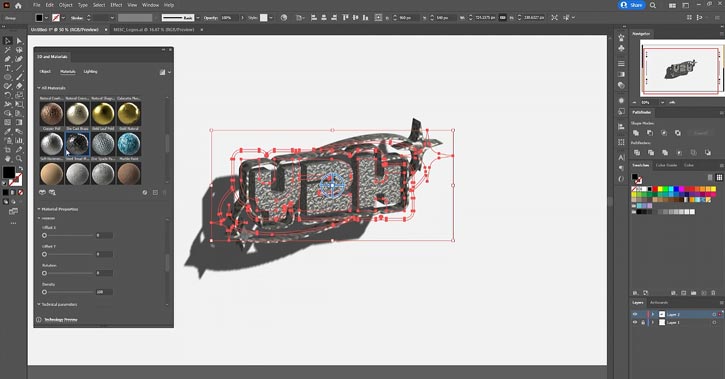The width and height of the screenshot is (725, 379).
Task: Swap fill and stroke arrows
Action: (20, 168)
